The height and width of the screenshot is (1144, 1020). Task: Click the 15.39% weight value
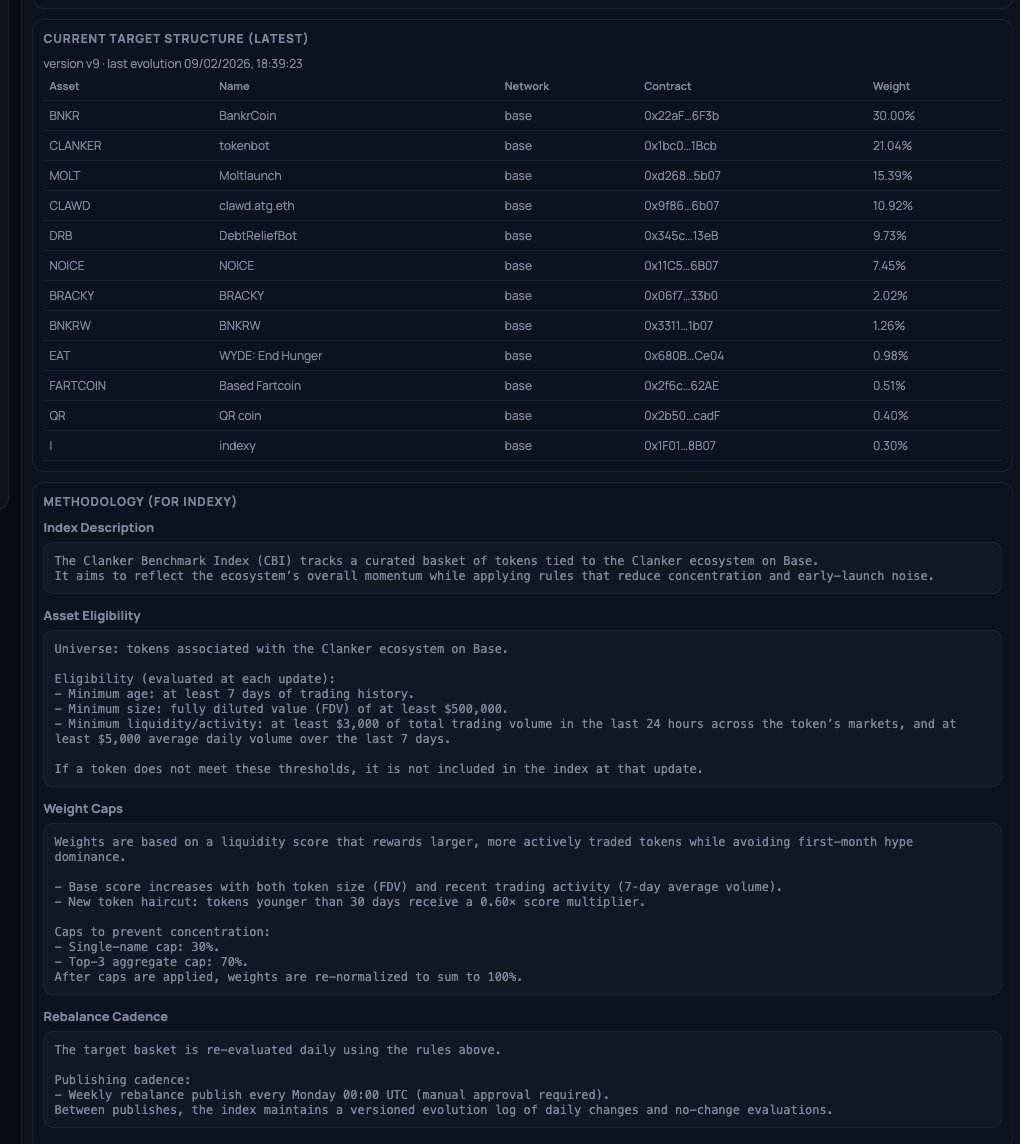coord(892,176)
